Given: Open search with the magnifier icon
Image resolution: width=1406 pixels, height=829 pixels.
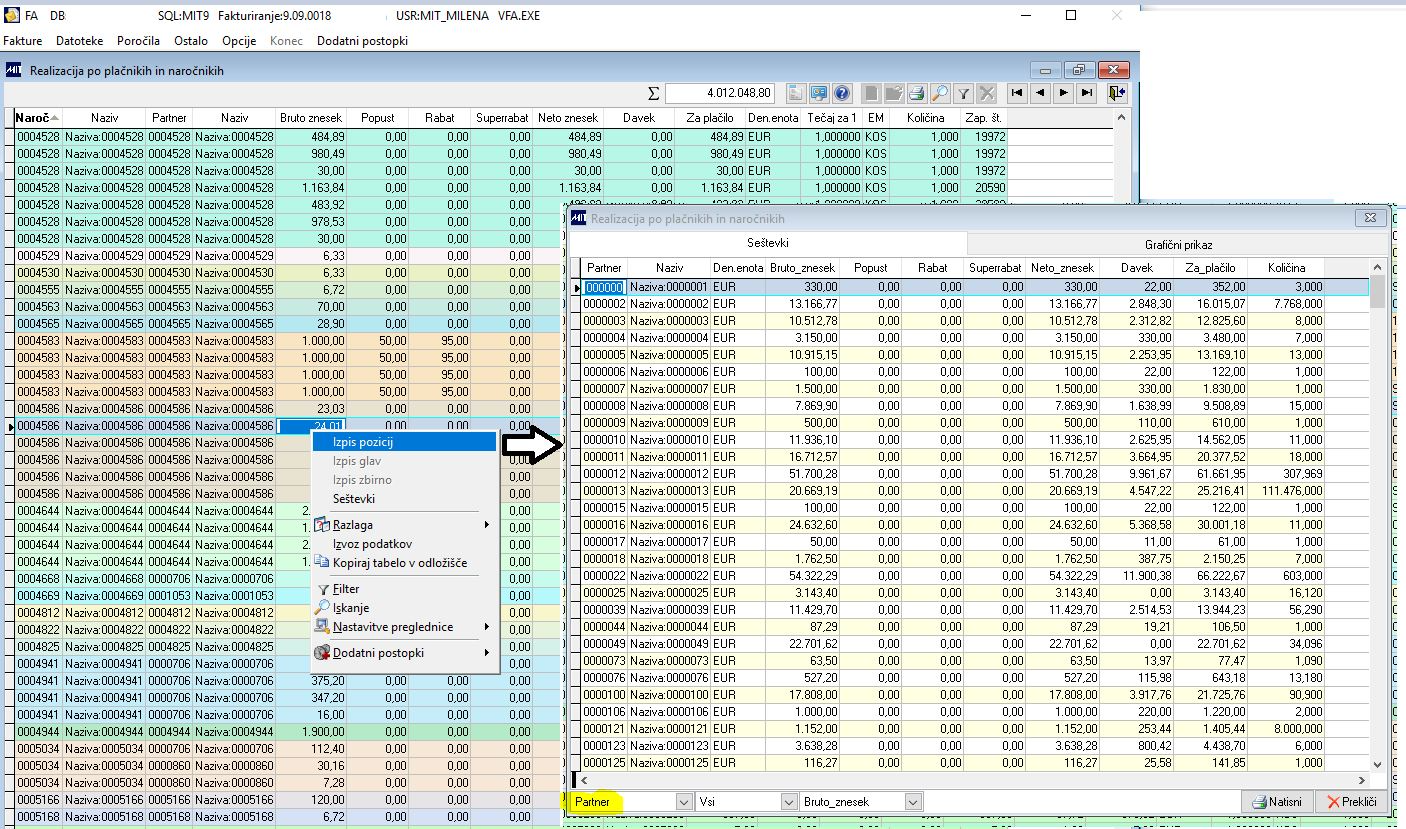Looking at the screenshot, I should click(x=939, y=93).
